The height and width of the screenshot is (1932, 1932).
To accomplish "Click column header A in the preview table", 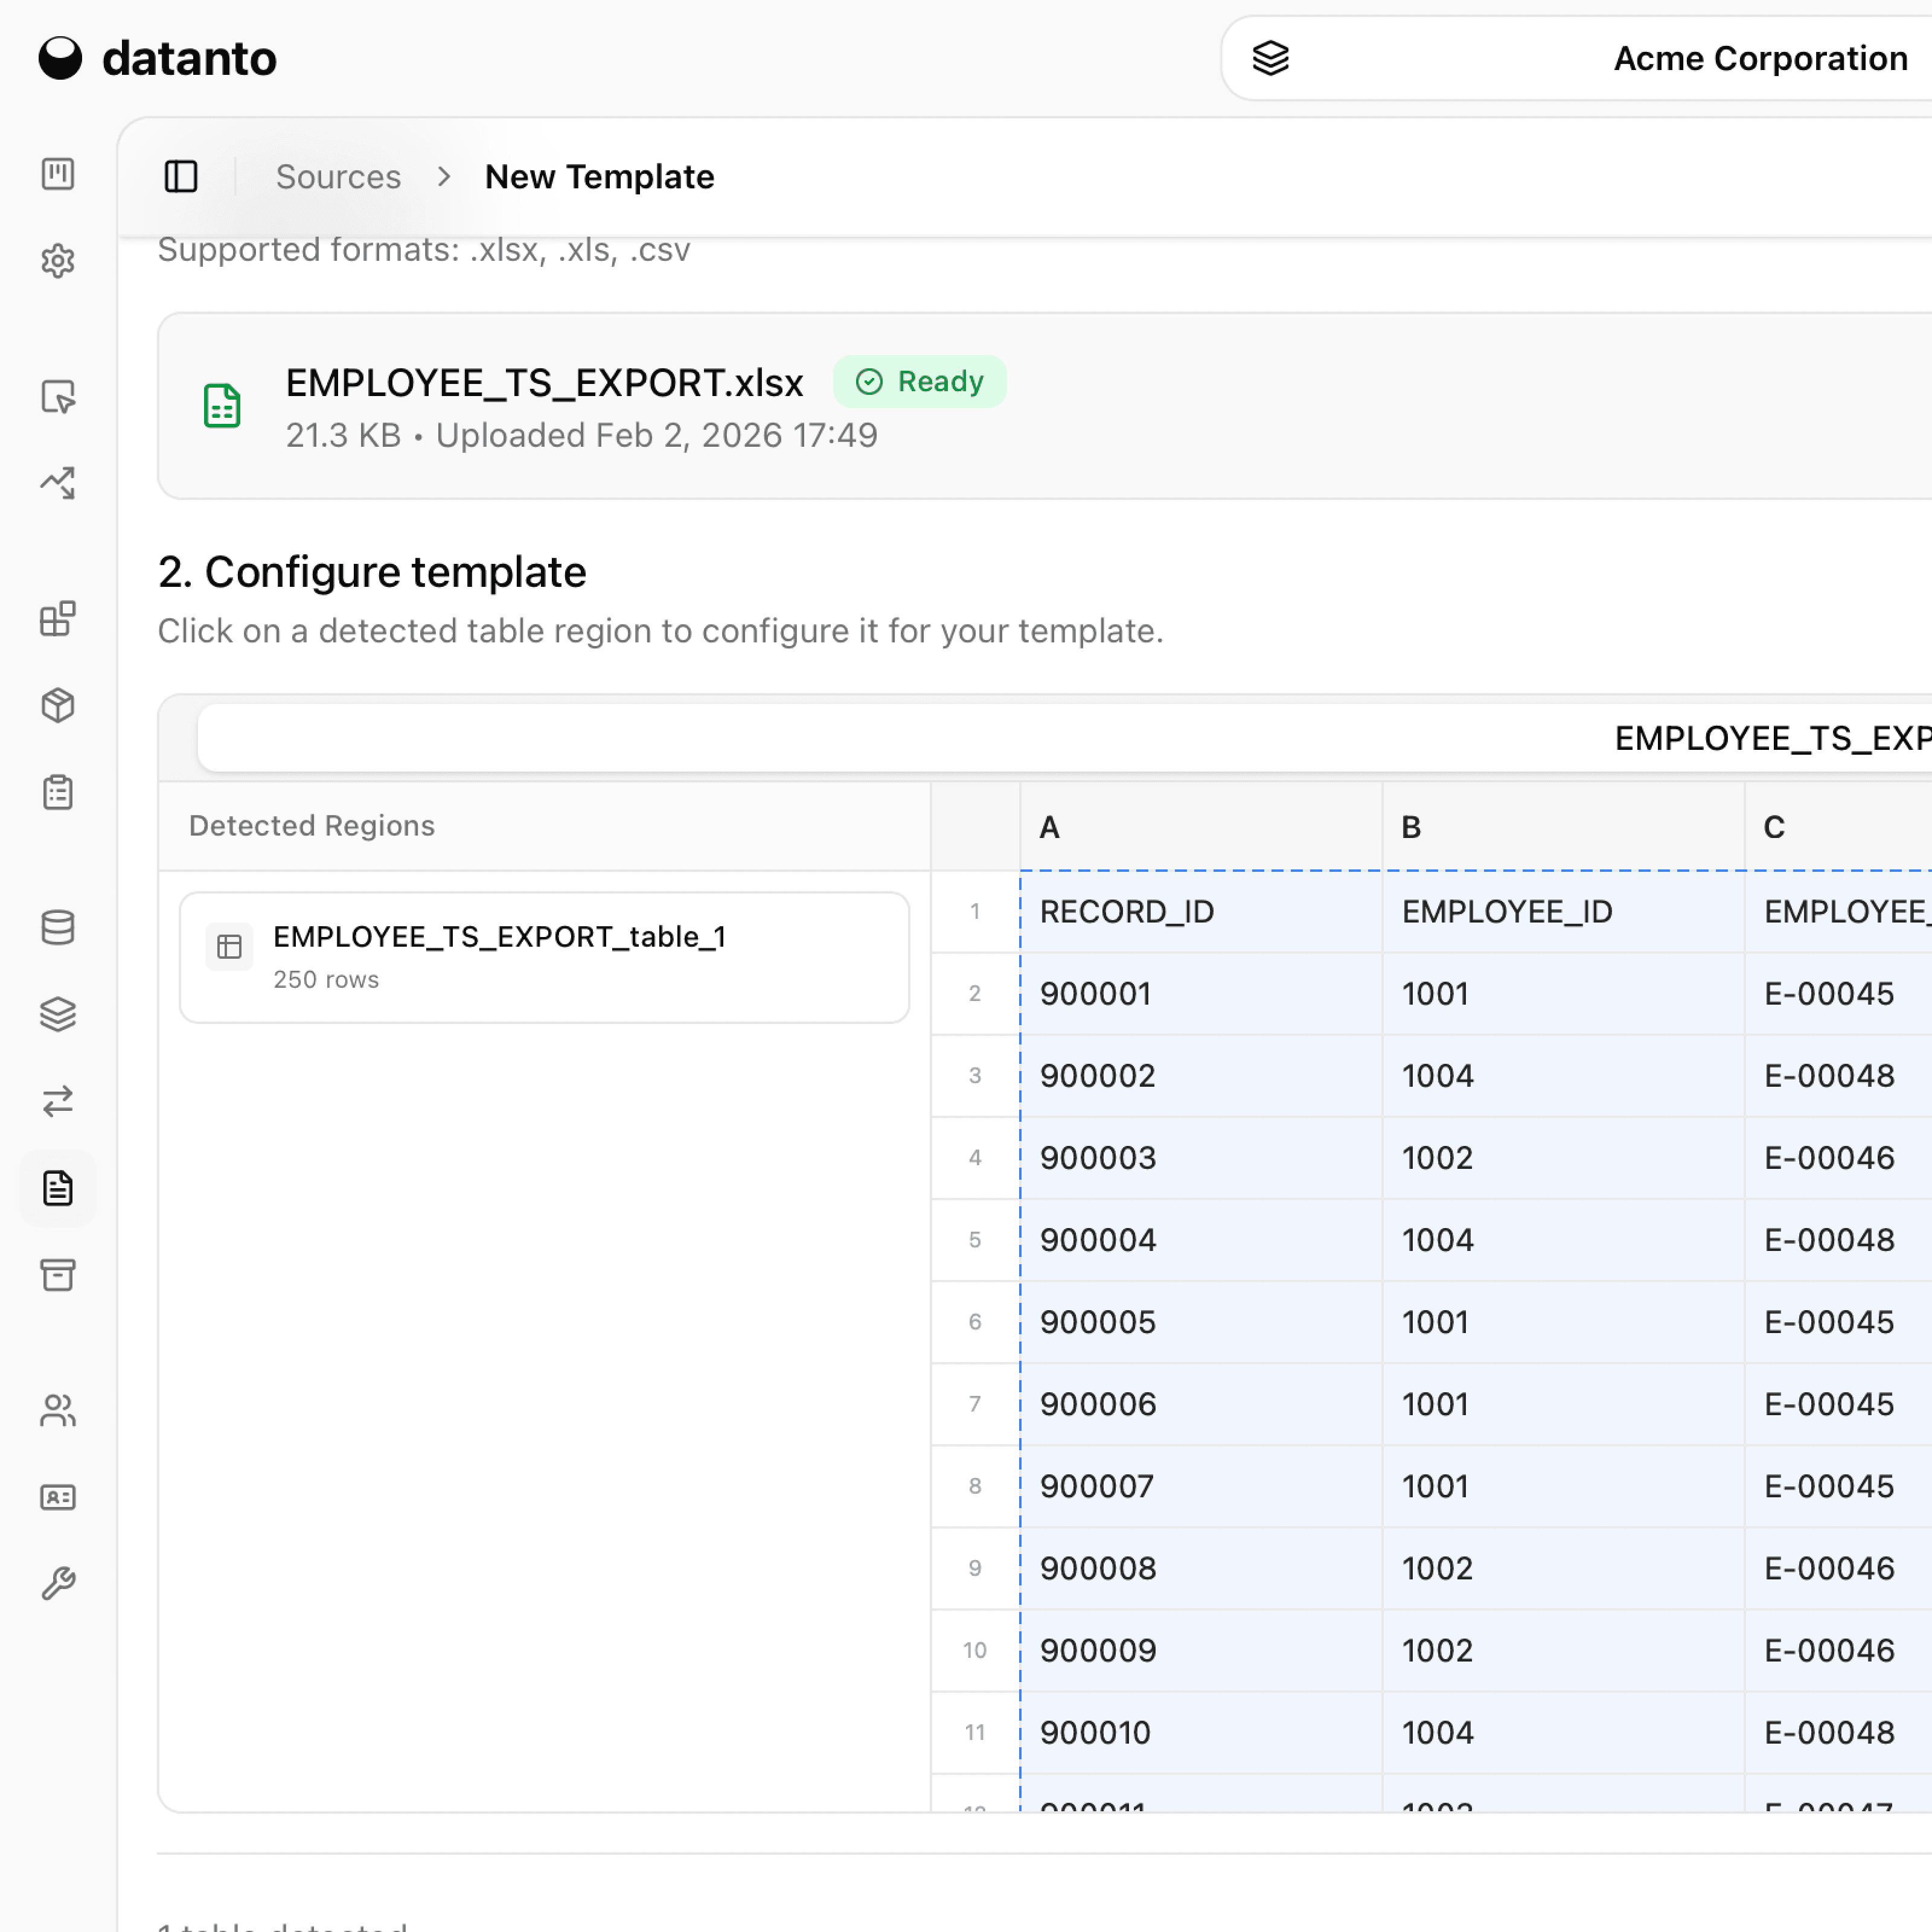I will coord(1199,826).
